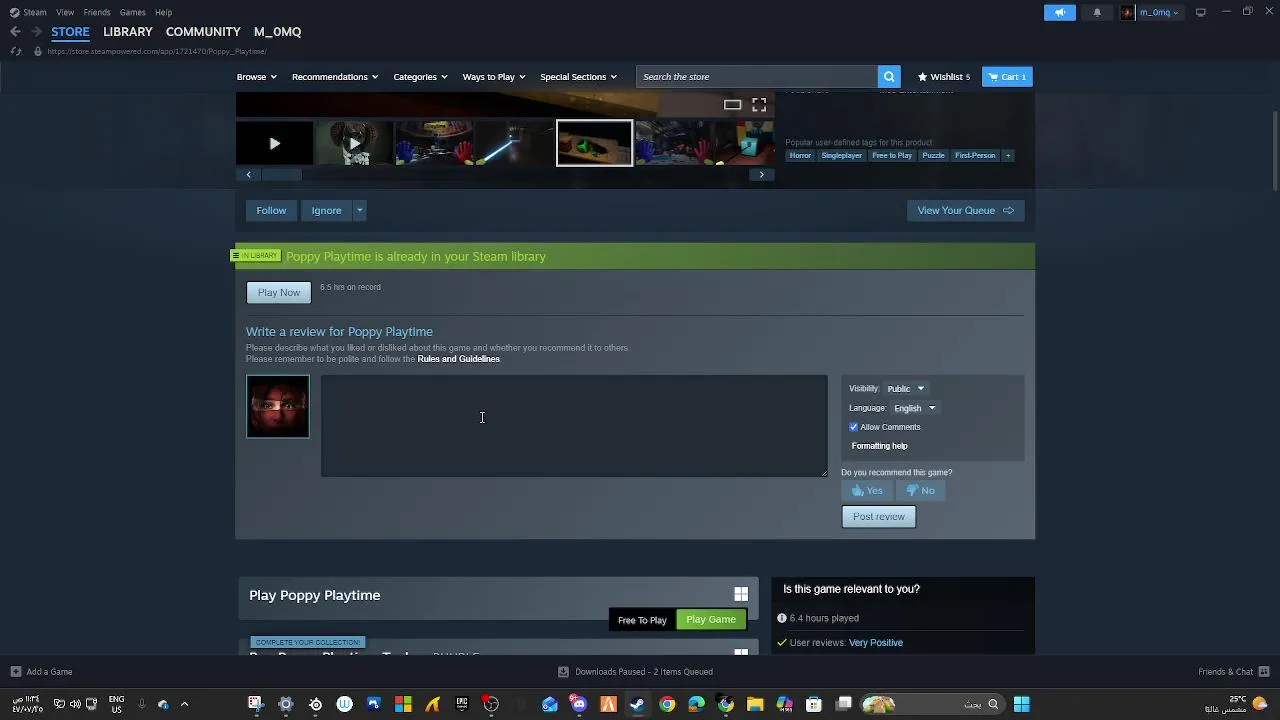Click the Horror tag
1280x720 pixels.
(800, 155)
